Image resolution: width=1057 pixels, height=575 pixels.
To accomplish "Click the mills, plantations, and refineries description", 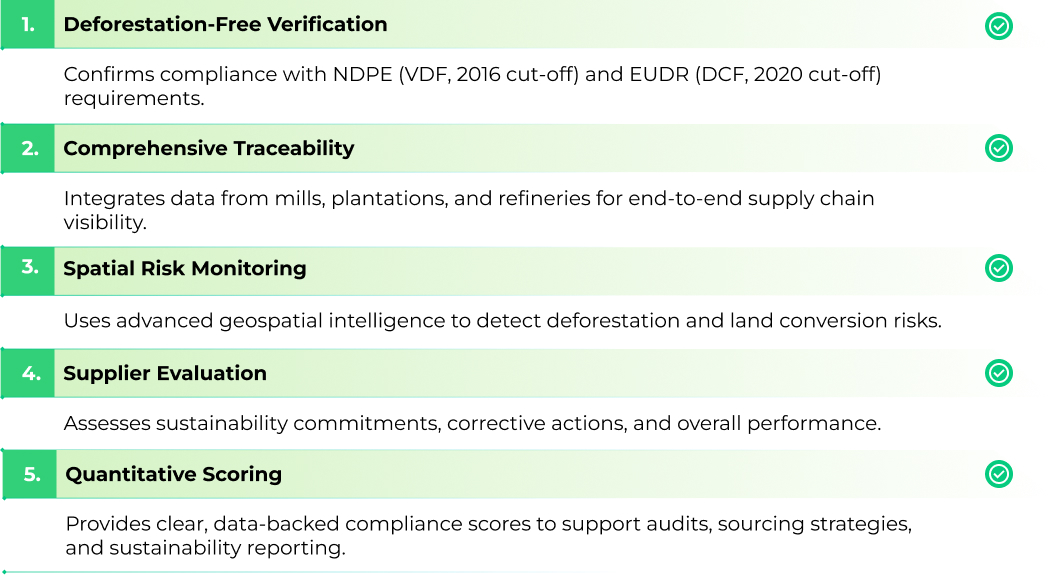I will [x=468, y=210].
